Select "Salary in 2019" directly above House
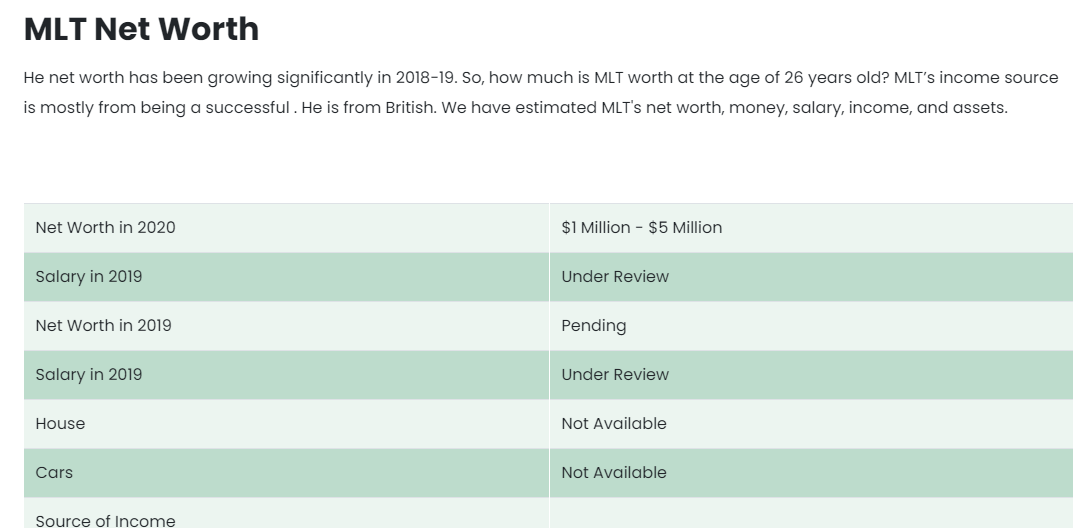The image size is (1090, 528). tap(89, 375)
